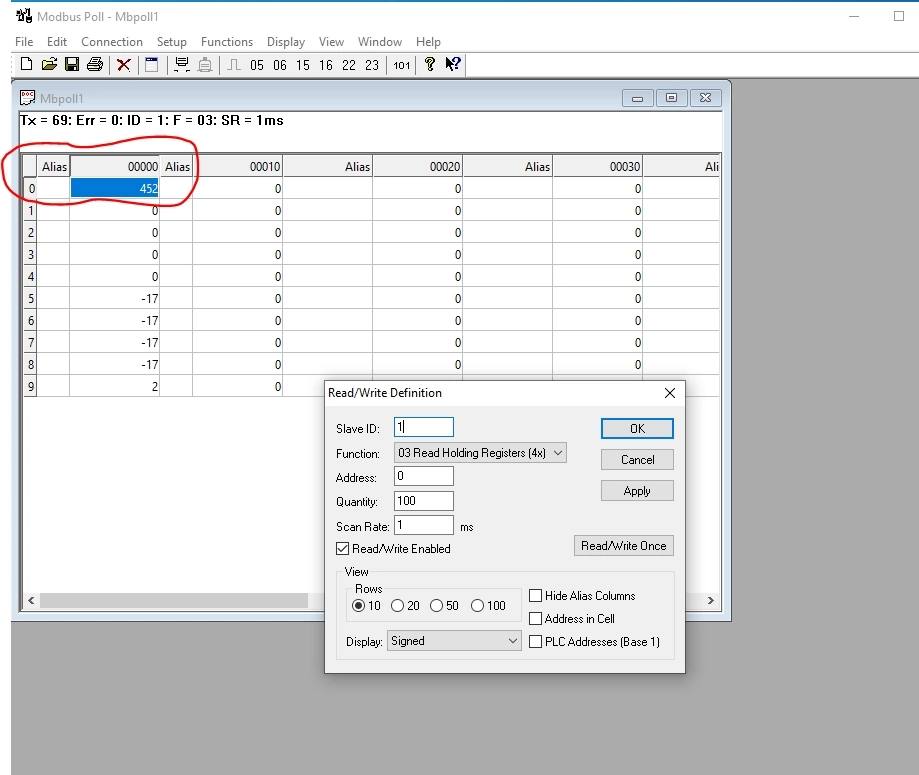Enable Hide Alias Columns checkbox
919x775 pixels.
tap(535, 596)
